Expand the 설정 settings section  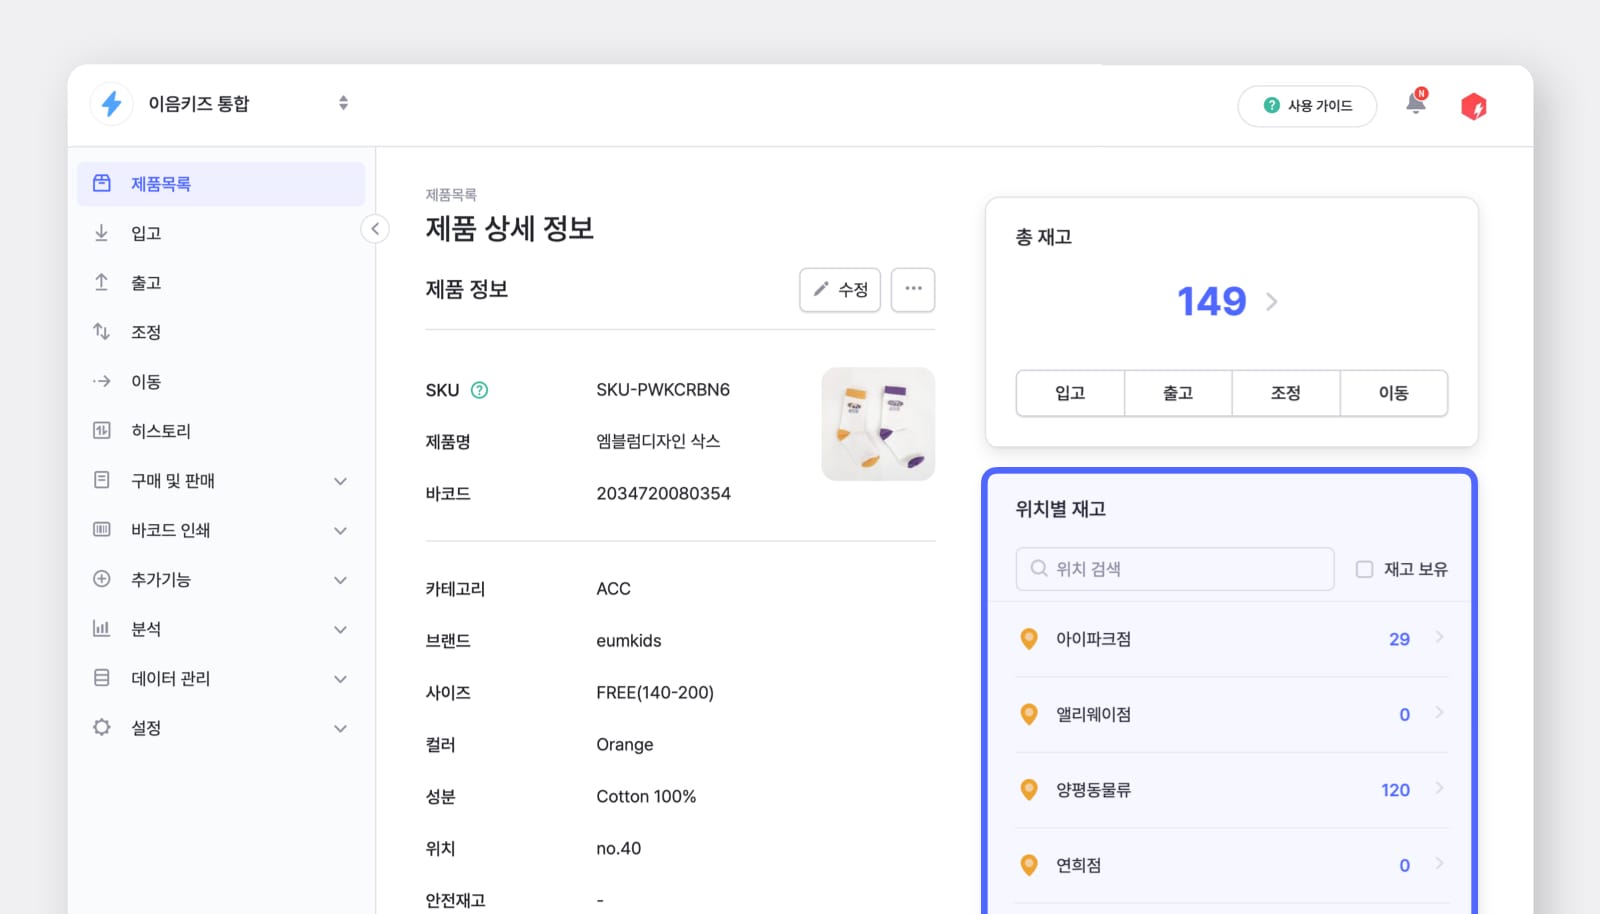coord(146,727)
